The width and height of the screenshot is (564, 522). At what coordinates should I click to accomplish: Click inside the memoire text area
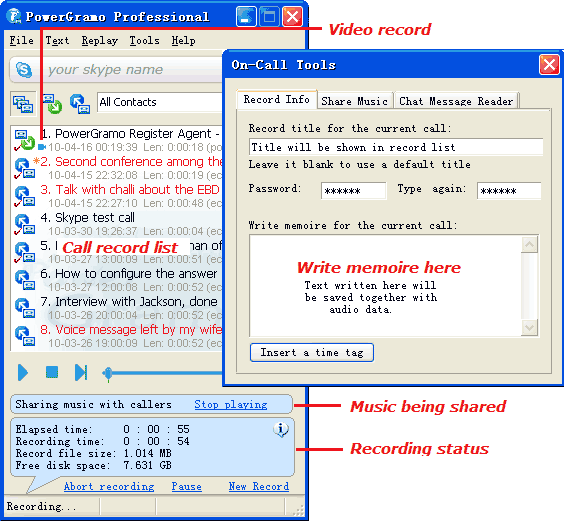coord(385,286)
